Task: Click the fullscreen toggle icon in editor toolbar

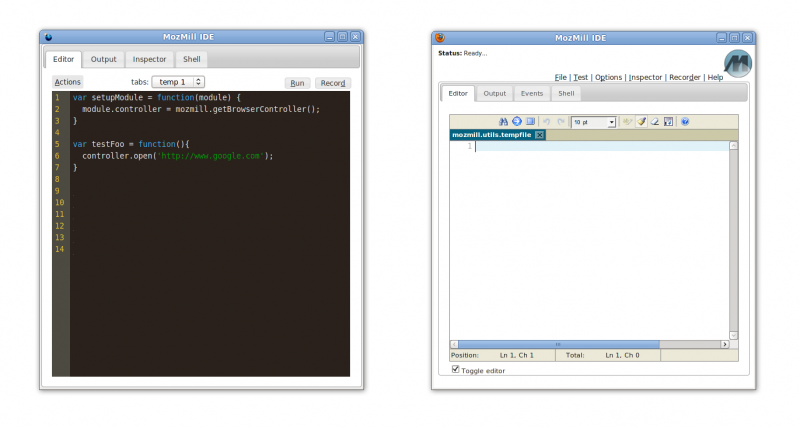Action: tap(531, 121)
